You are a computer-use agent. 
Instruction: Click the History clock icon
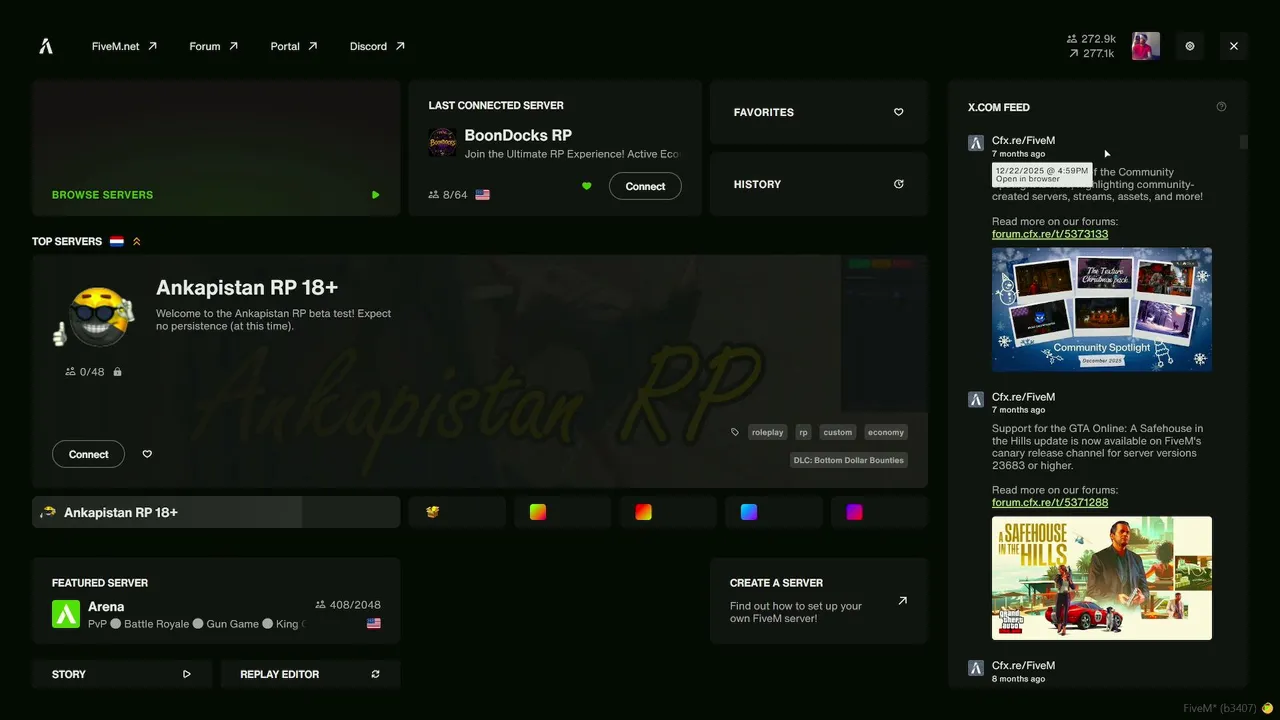click(x=898, y=184)
